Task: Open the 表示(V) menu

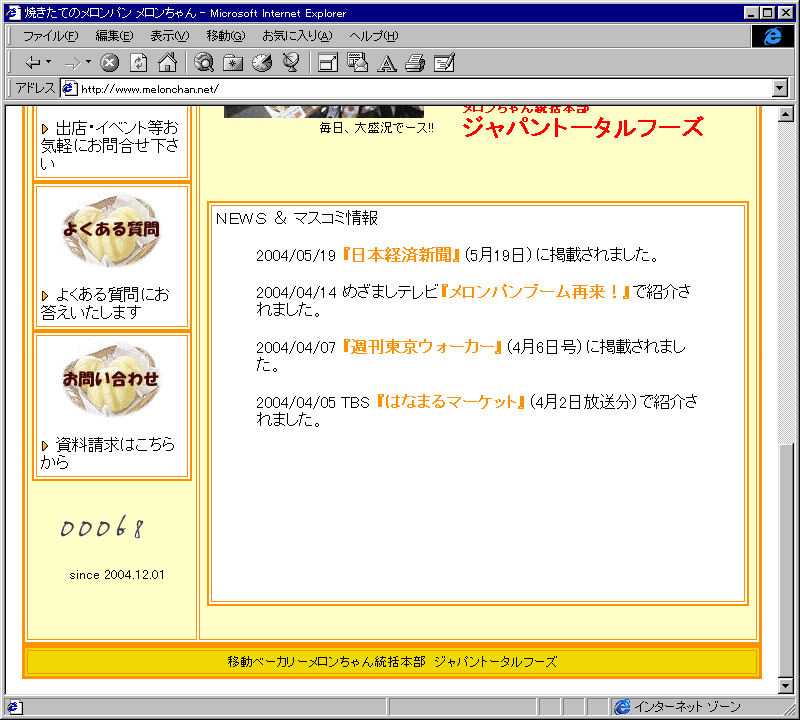Action: 169,36
